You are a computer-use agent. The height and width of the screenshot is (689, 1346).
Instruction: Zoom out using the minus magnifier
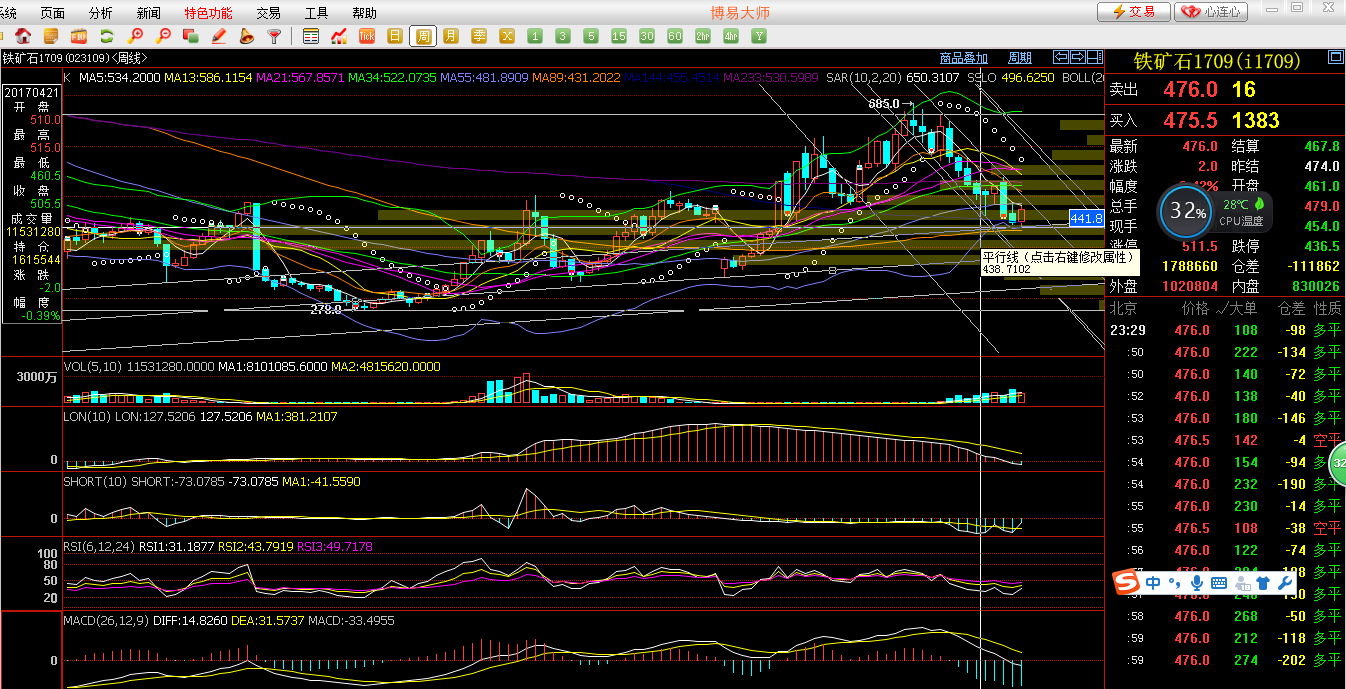coord(163,36)
